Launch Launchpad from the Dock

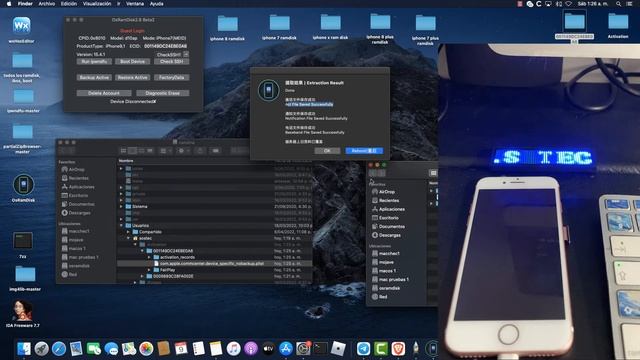[41, 349]
